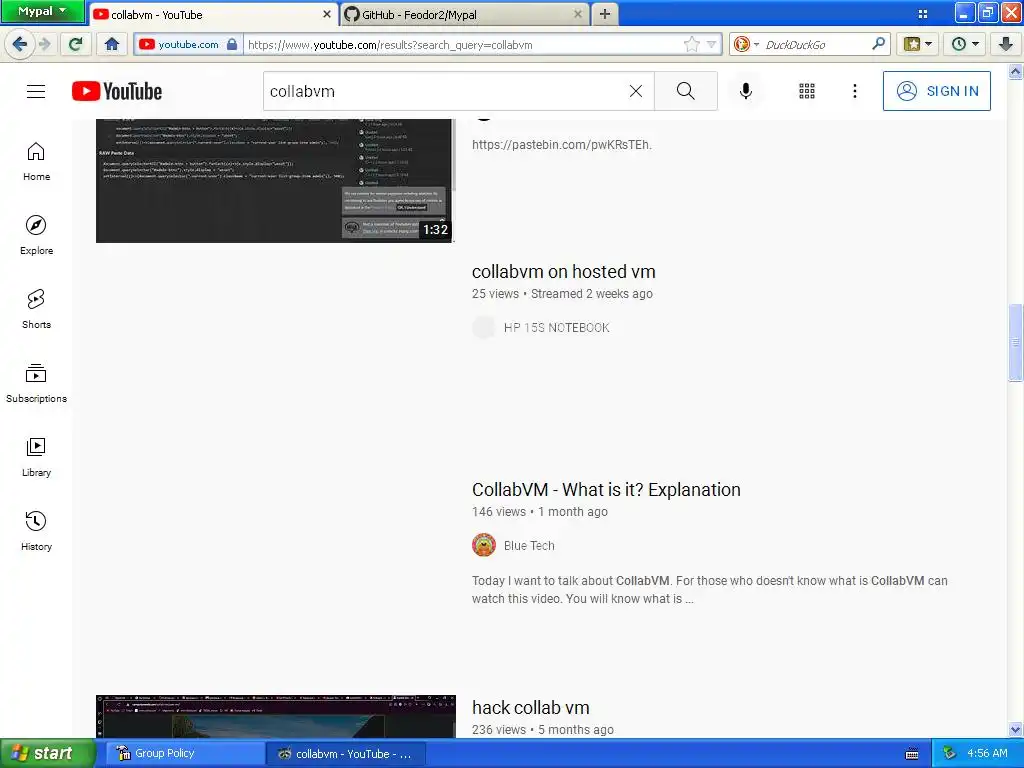Show site identity for youtube.com

click(188, 44)
